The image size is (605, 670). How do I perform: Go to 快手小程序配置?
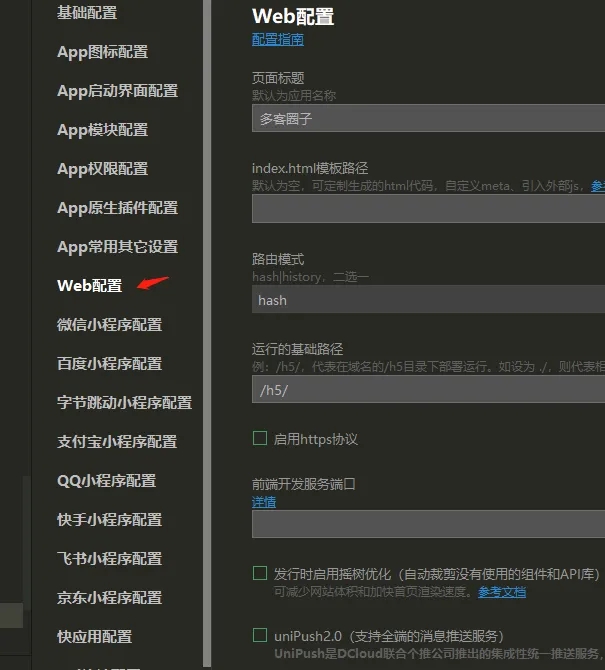(109, 520)
